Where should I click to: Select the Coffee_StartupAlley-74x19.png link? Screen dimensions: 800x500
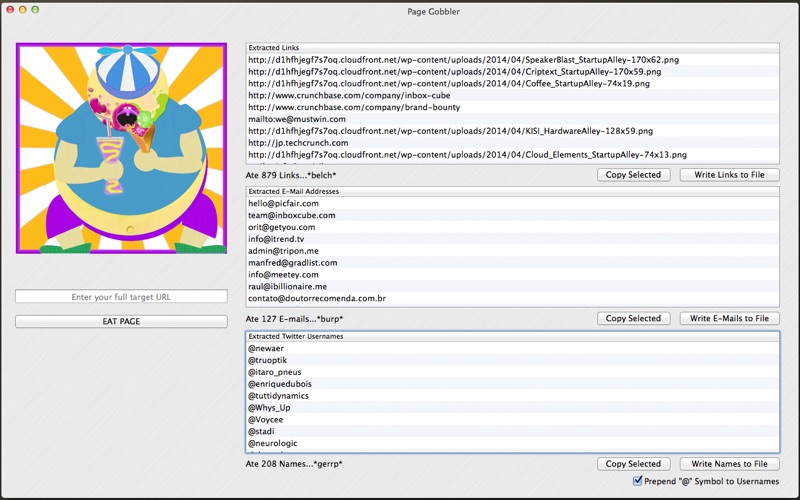click(512, 83)
